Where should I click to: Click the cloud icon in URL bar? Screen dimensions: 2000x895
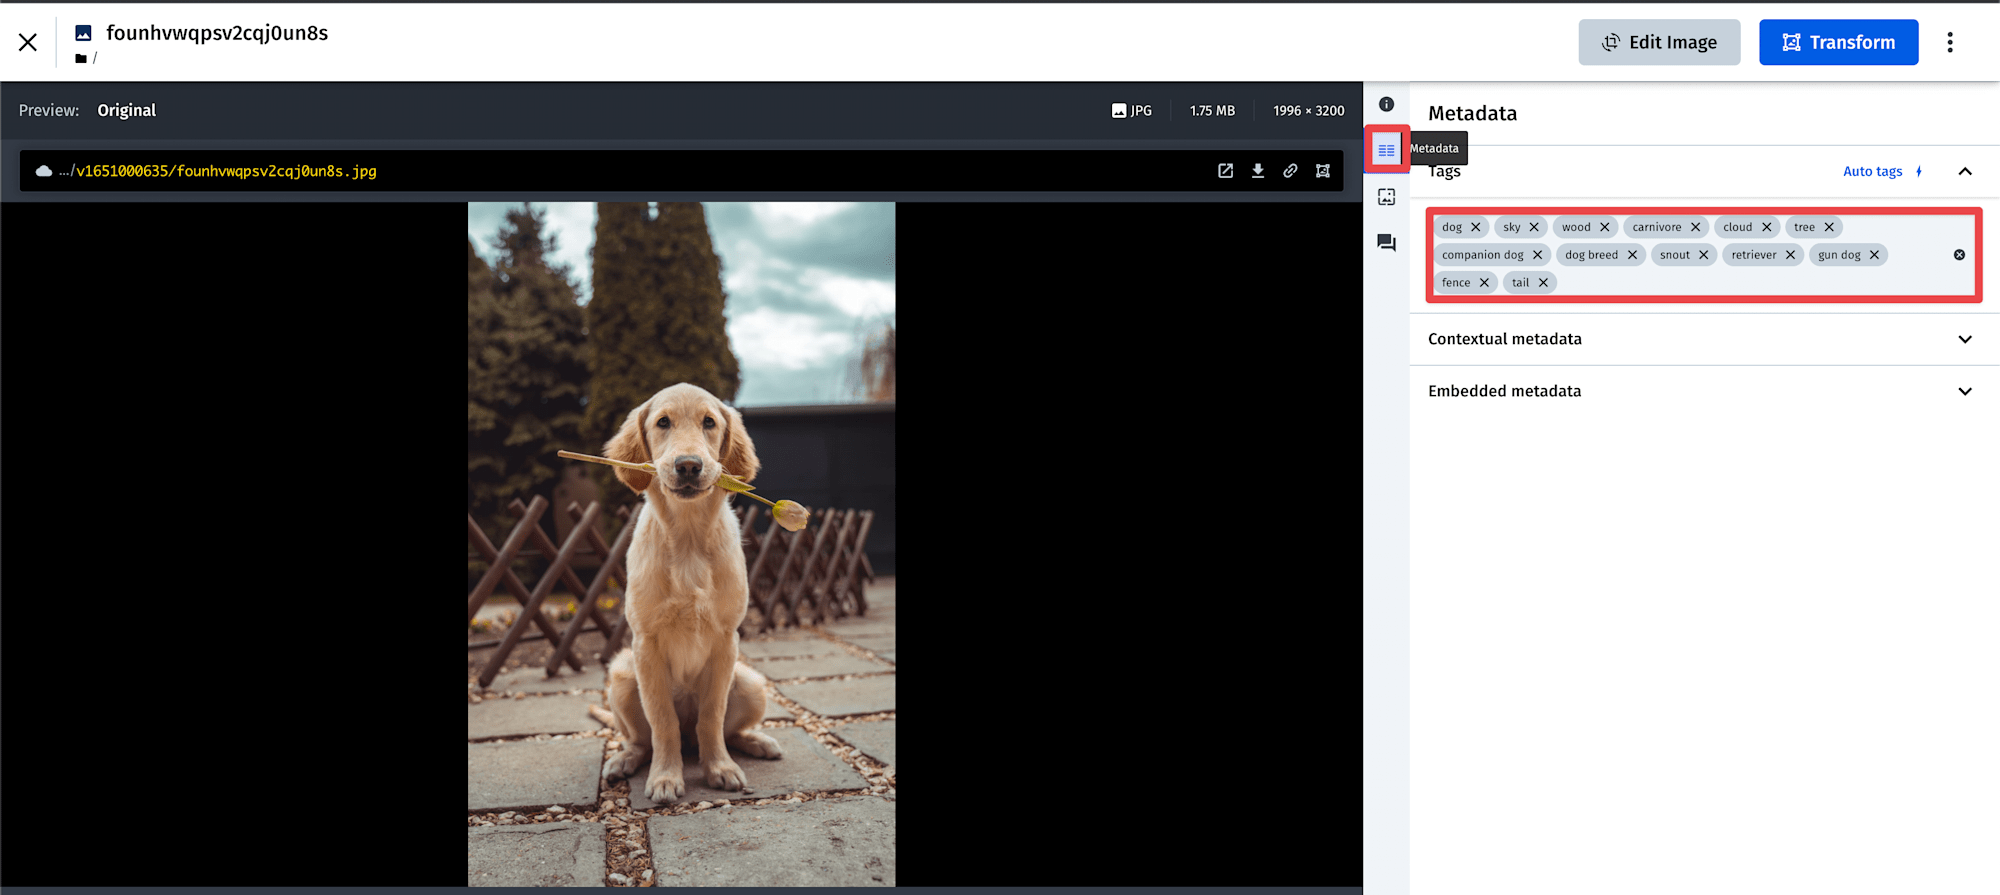click(x=44, y=171)
